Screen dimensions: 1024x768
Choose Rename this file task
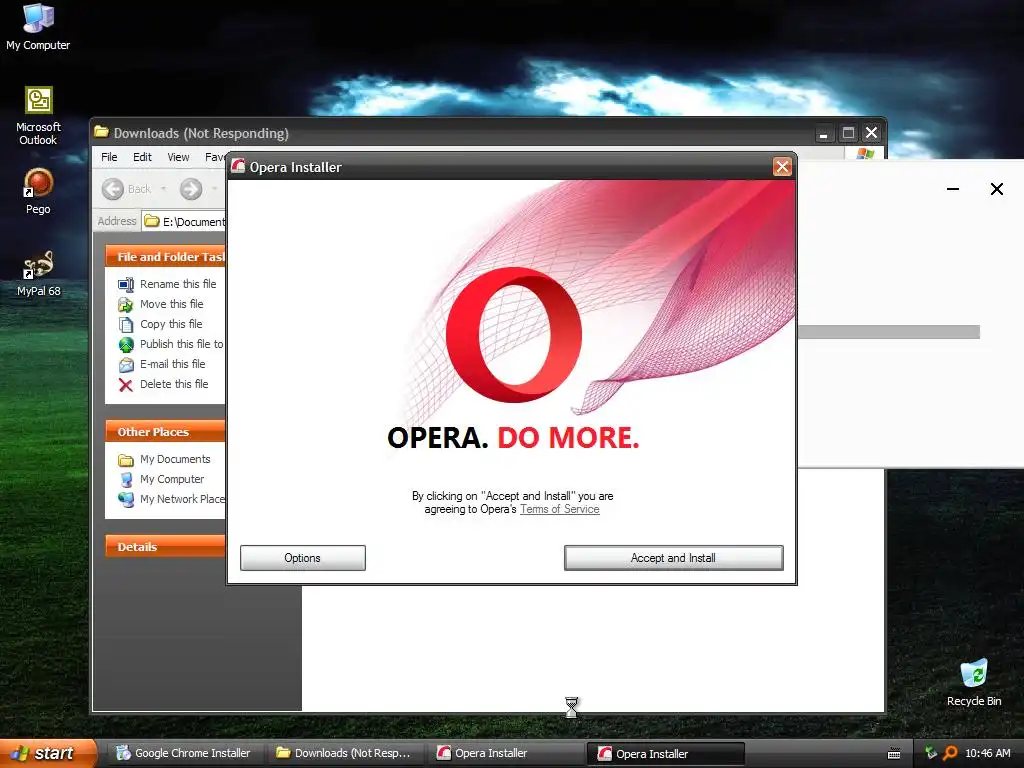pos(178,284)
